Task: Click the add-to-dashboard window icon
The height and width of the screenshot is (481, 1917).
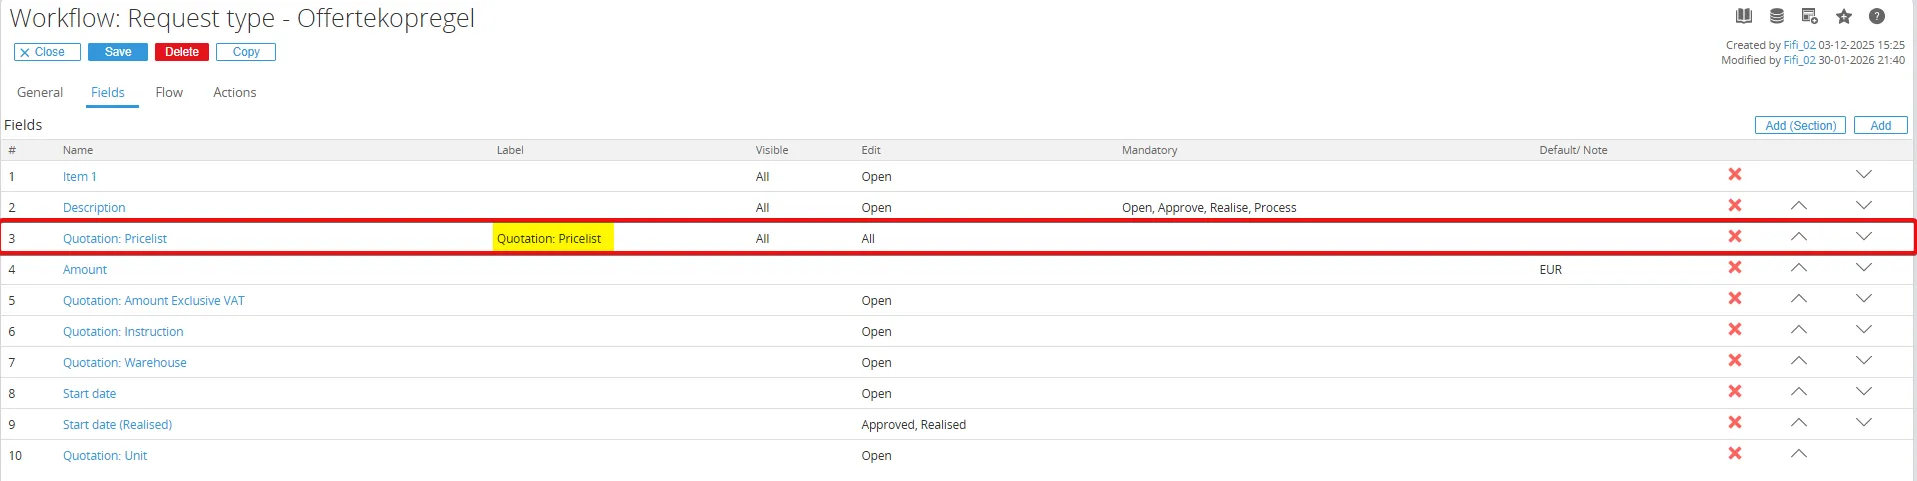Action: (1809, 16)
